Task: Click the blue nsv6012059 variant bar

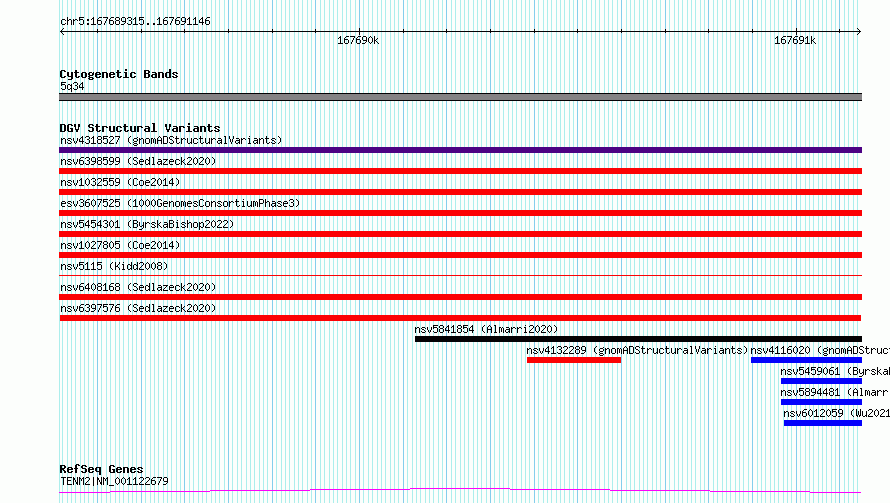Action: (x=822, y=423)
